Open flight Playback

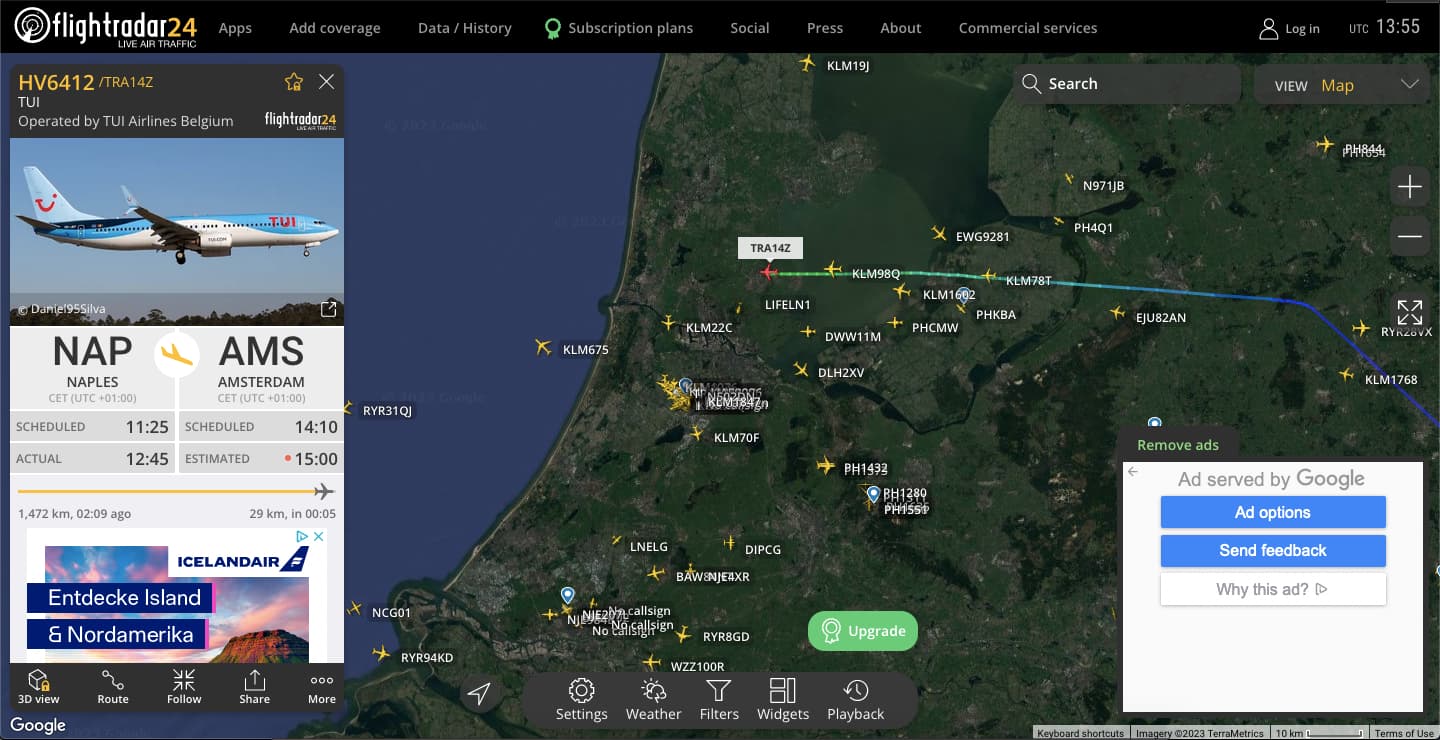[x=855, y=699]
